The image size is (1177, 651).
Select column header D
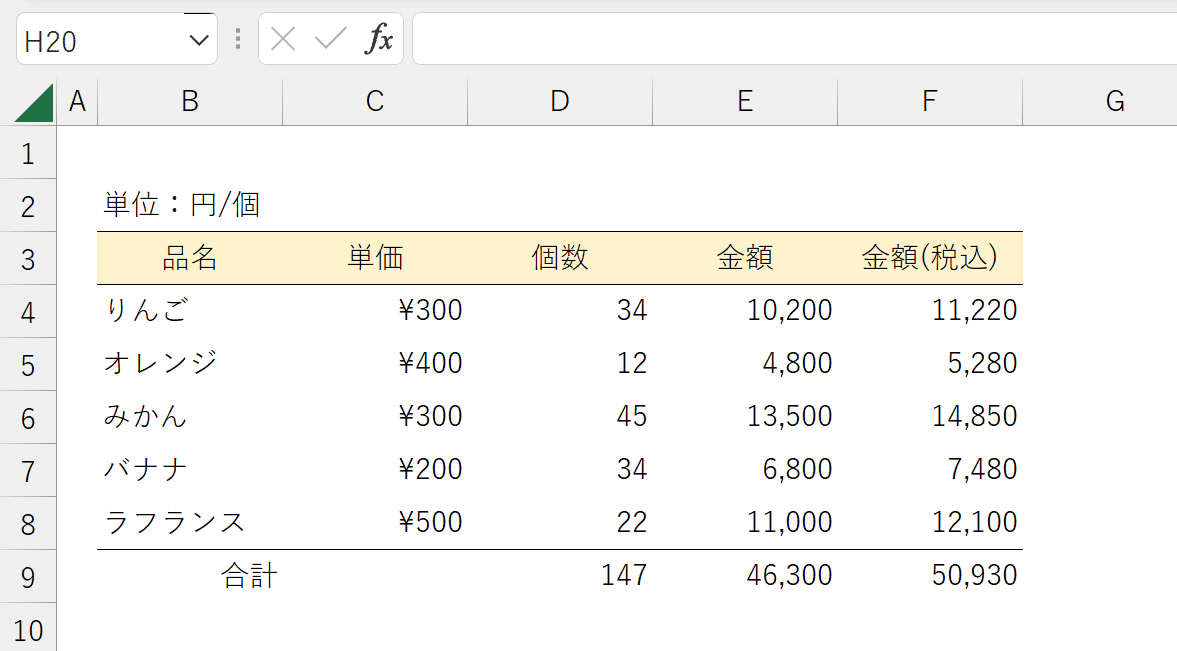click(560, 101)
